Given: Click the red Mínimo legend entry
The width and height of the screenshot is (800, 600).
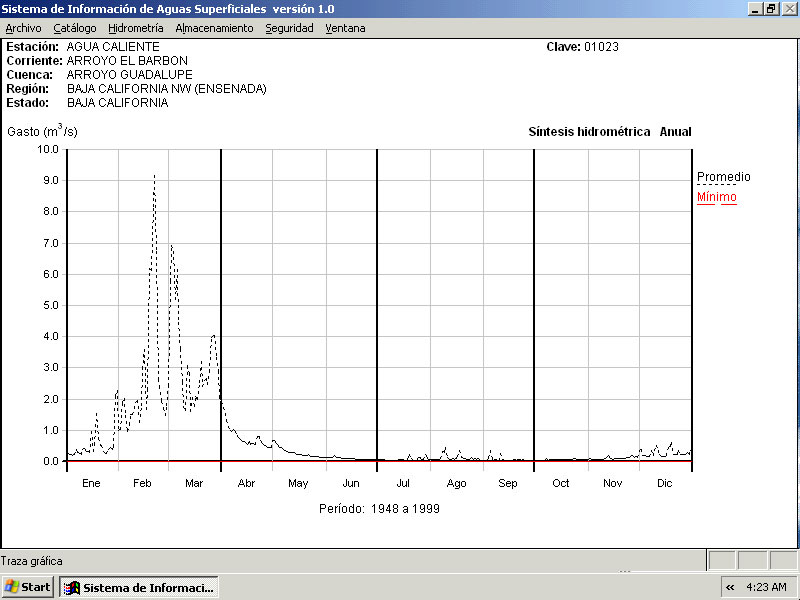Looking at the screenshot, I should pos(716,197).
